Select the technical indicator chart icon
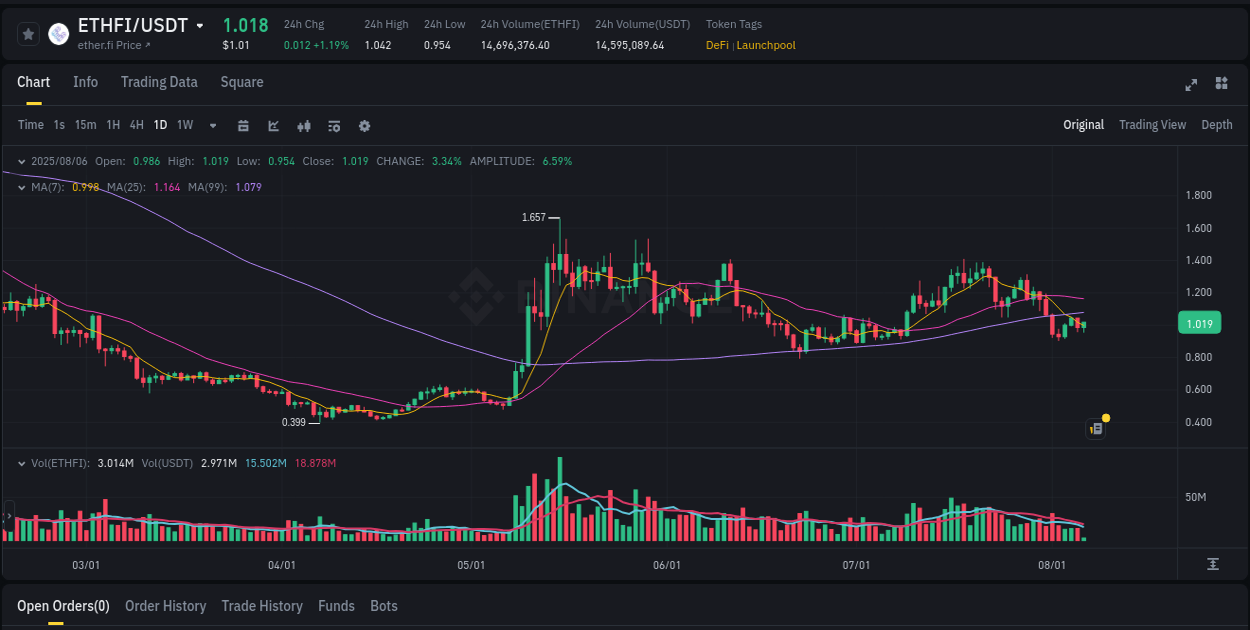The height and width of the screenshot is (630, 1250). tap(272, 126)
